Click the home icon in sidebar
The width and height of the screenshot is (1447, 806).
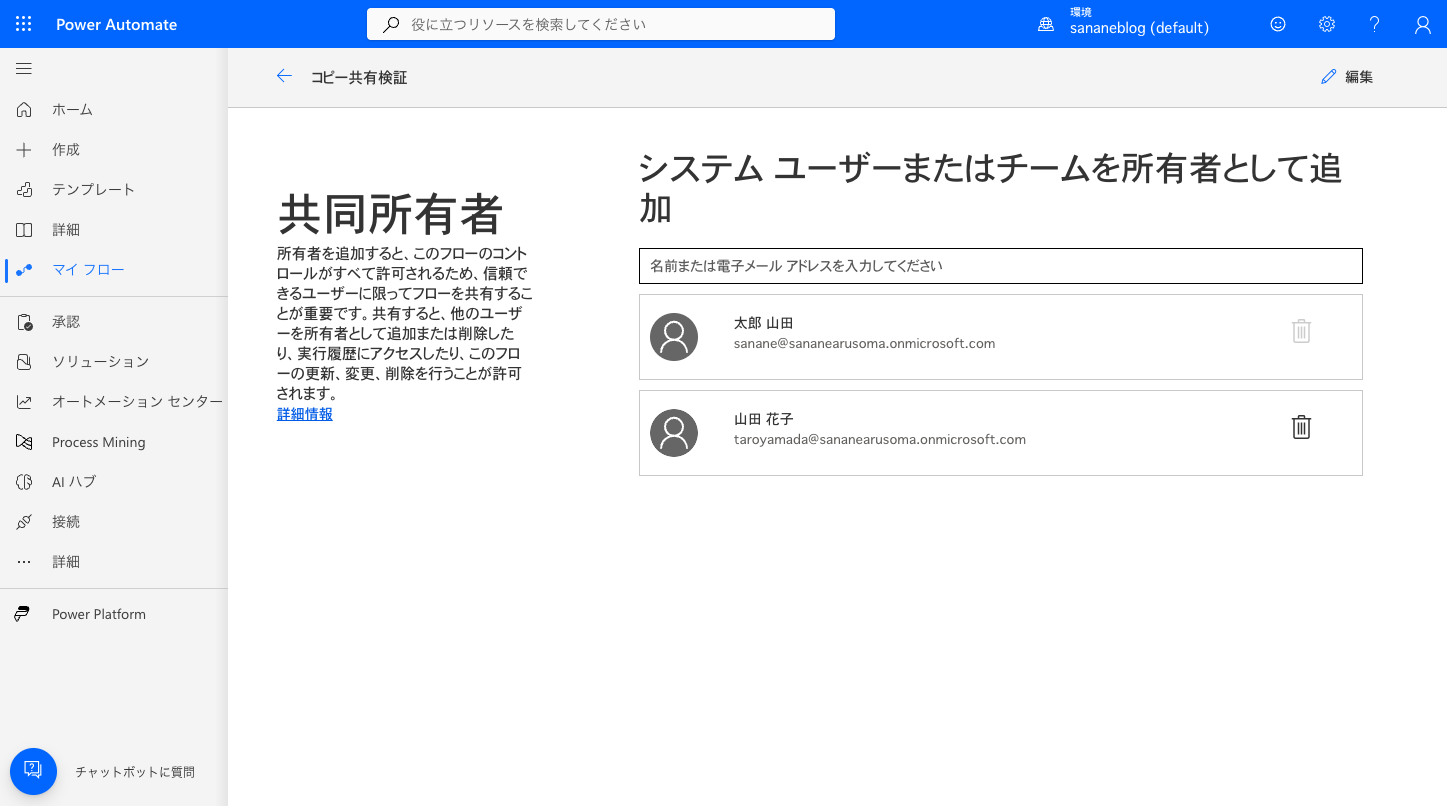pyautogui.click(x=24, y=109)
